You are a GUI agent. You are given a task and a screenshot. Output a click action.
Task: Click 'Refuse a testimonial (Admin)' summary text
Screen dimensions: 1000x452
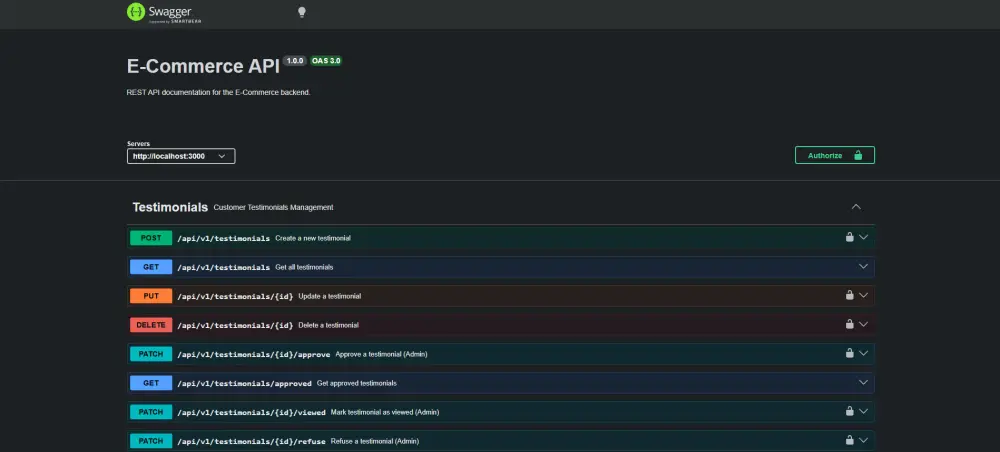(x=375, y=441)
